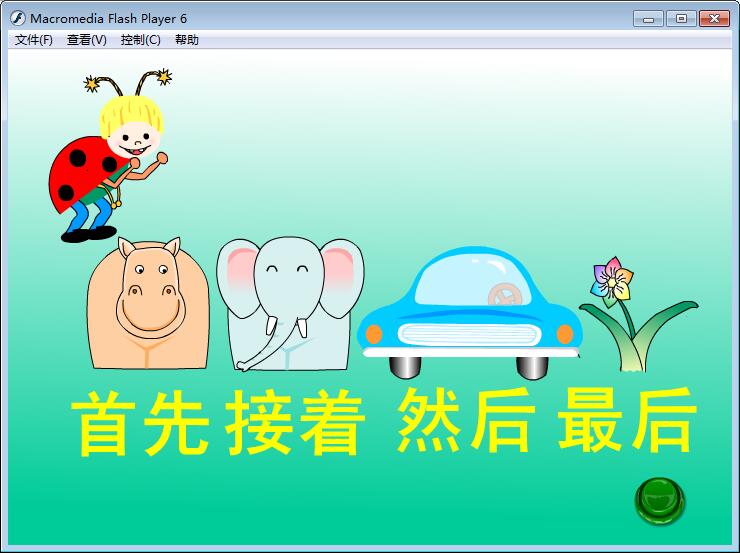Image resolution: width=740 pixels, height=553 pixels.
Task: Open the 帮助 menu
Action: pos(187,40)
